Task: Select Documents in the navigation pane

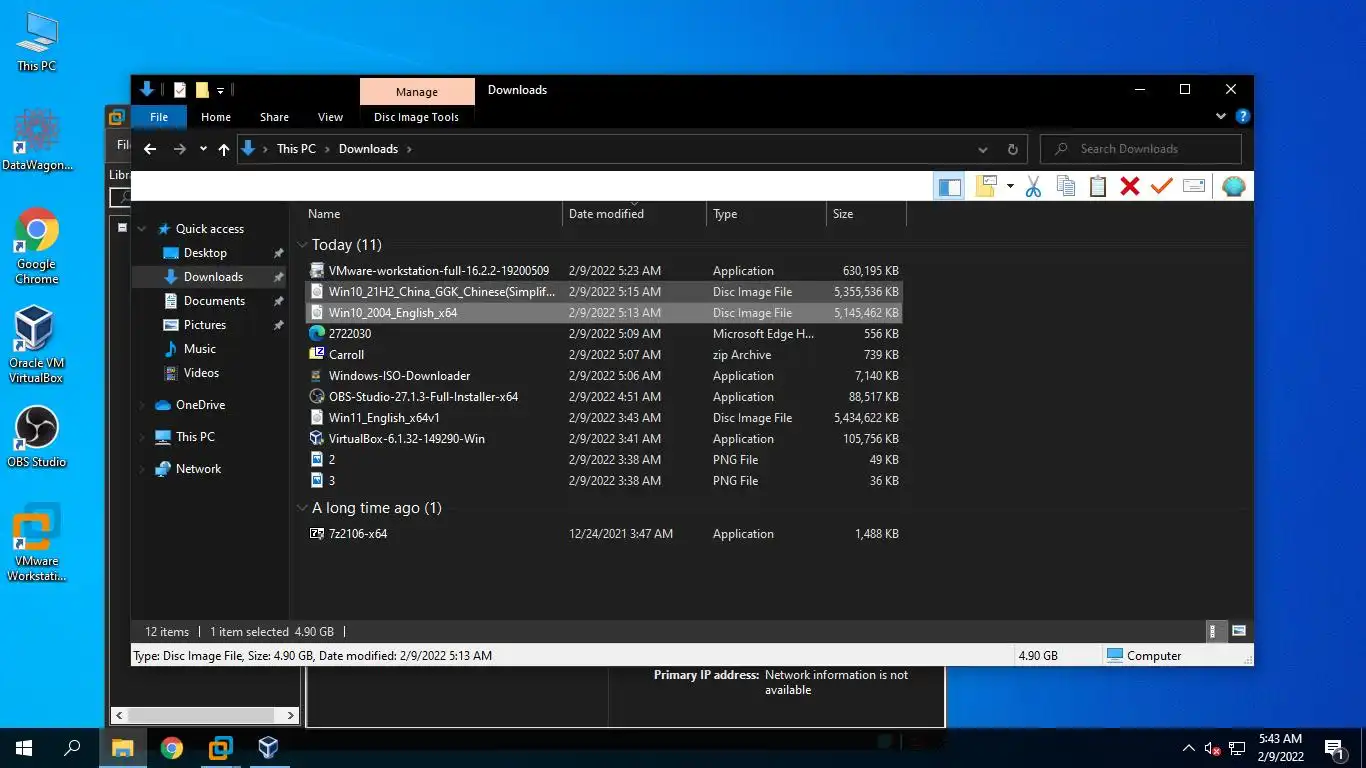Action: (x=214, y=301)
